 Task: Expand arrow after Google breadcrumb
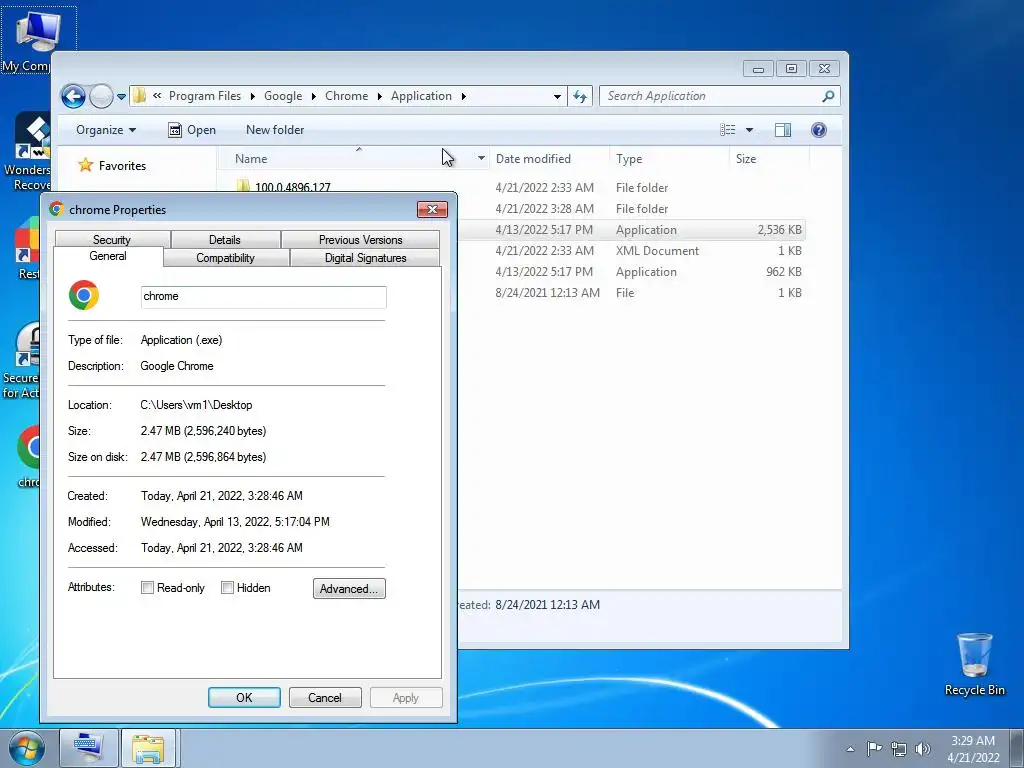[313, 97]
